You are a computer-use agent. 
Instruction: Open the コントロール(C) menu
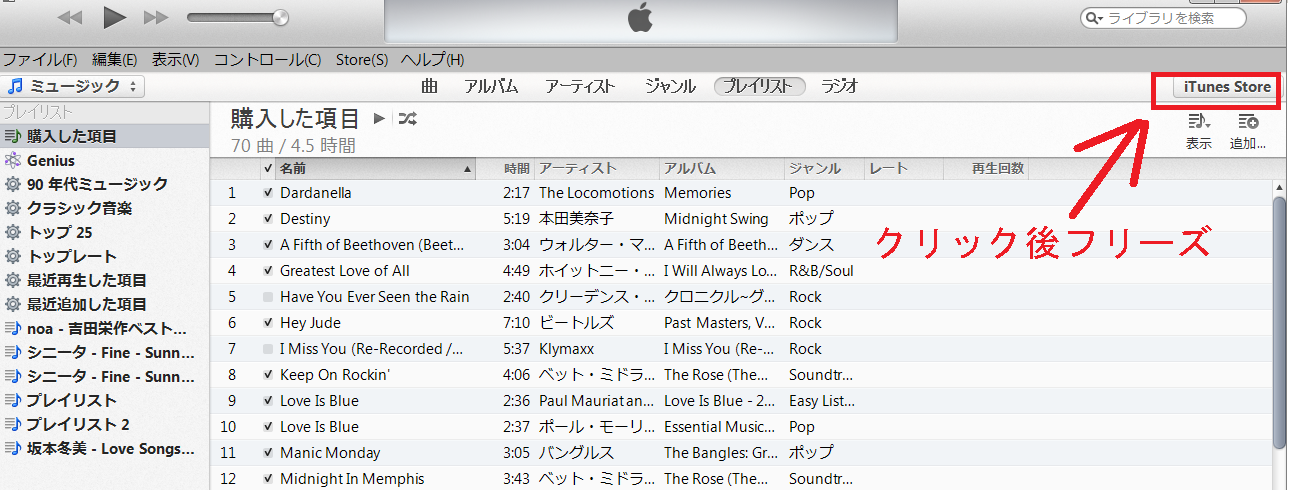click(x=267, y=60)
